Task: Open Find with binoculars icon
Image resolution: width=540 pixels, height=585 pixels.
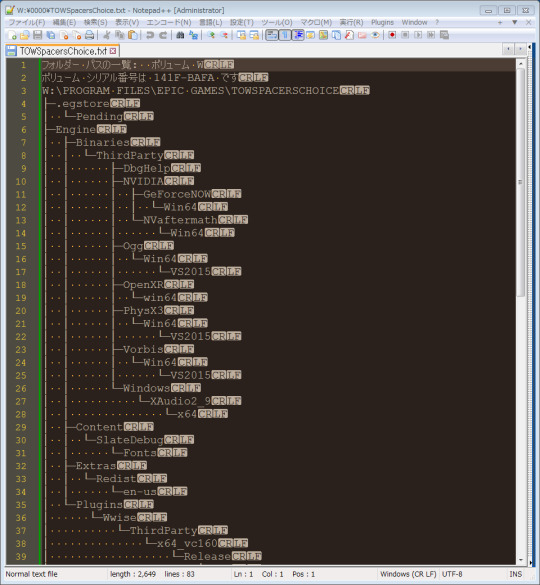Action: click(180, 35)
